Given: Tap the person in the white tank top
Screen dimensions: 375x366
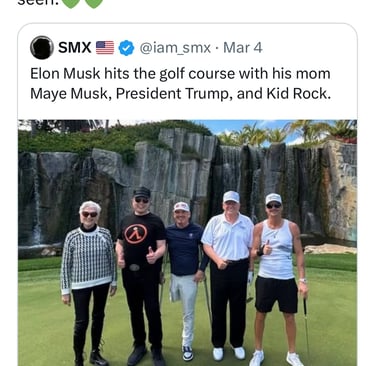Looking at the screenshot, I should point(277,278).
